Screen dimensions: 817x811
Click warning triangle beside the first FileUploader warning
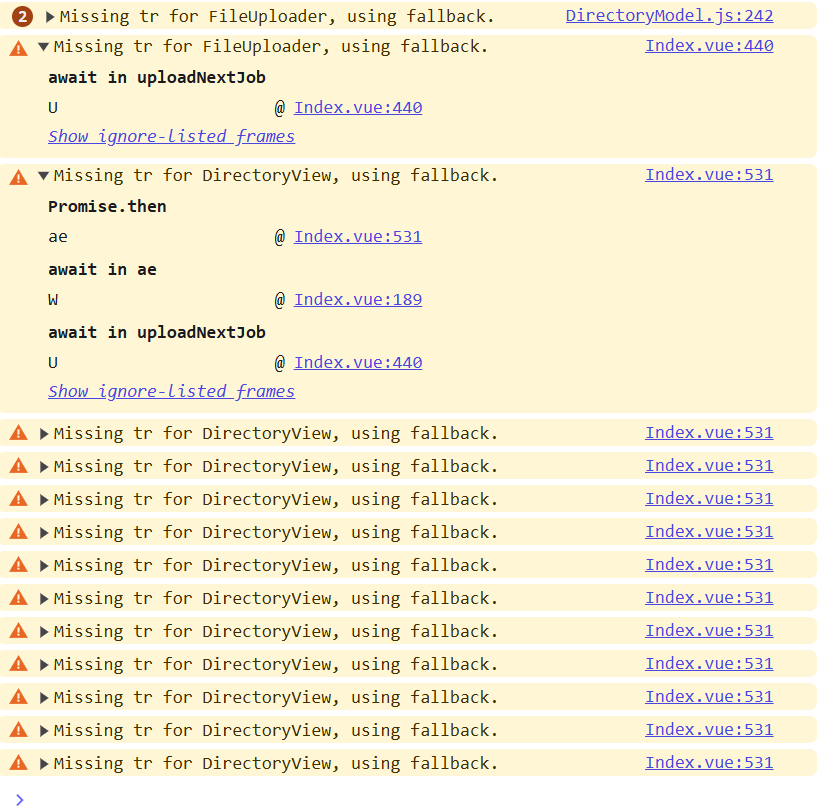pyautogui.click(x=16, y=46)
